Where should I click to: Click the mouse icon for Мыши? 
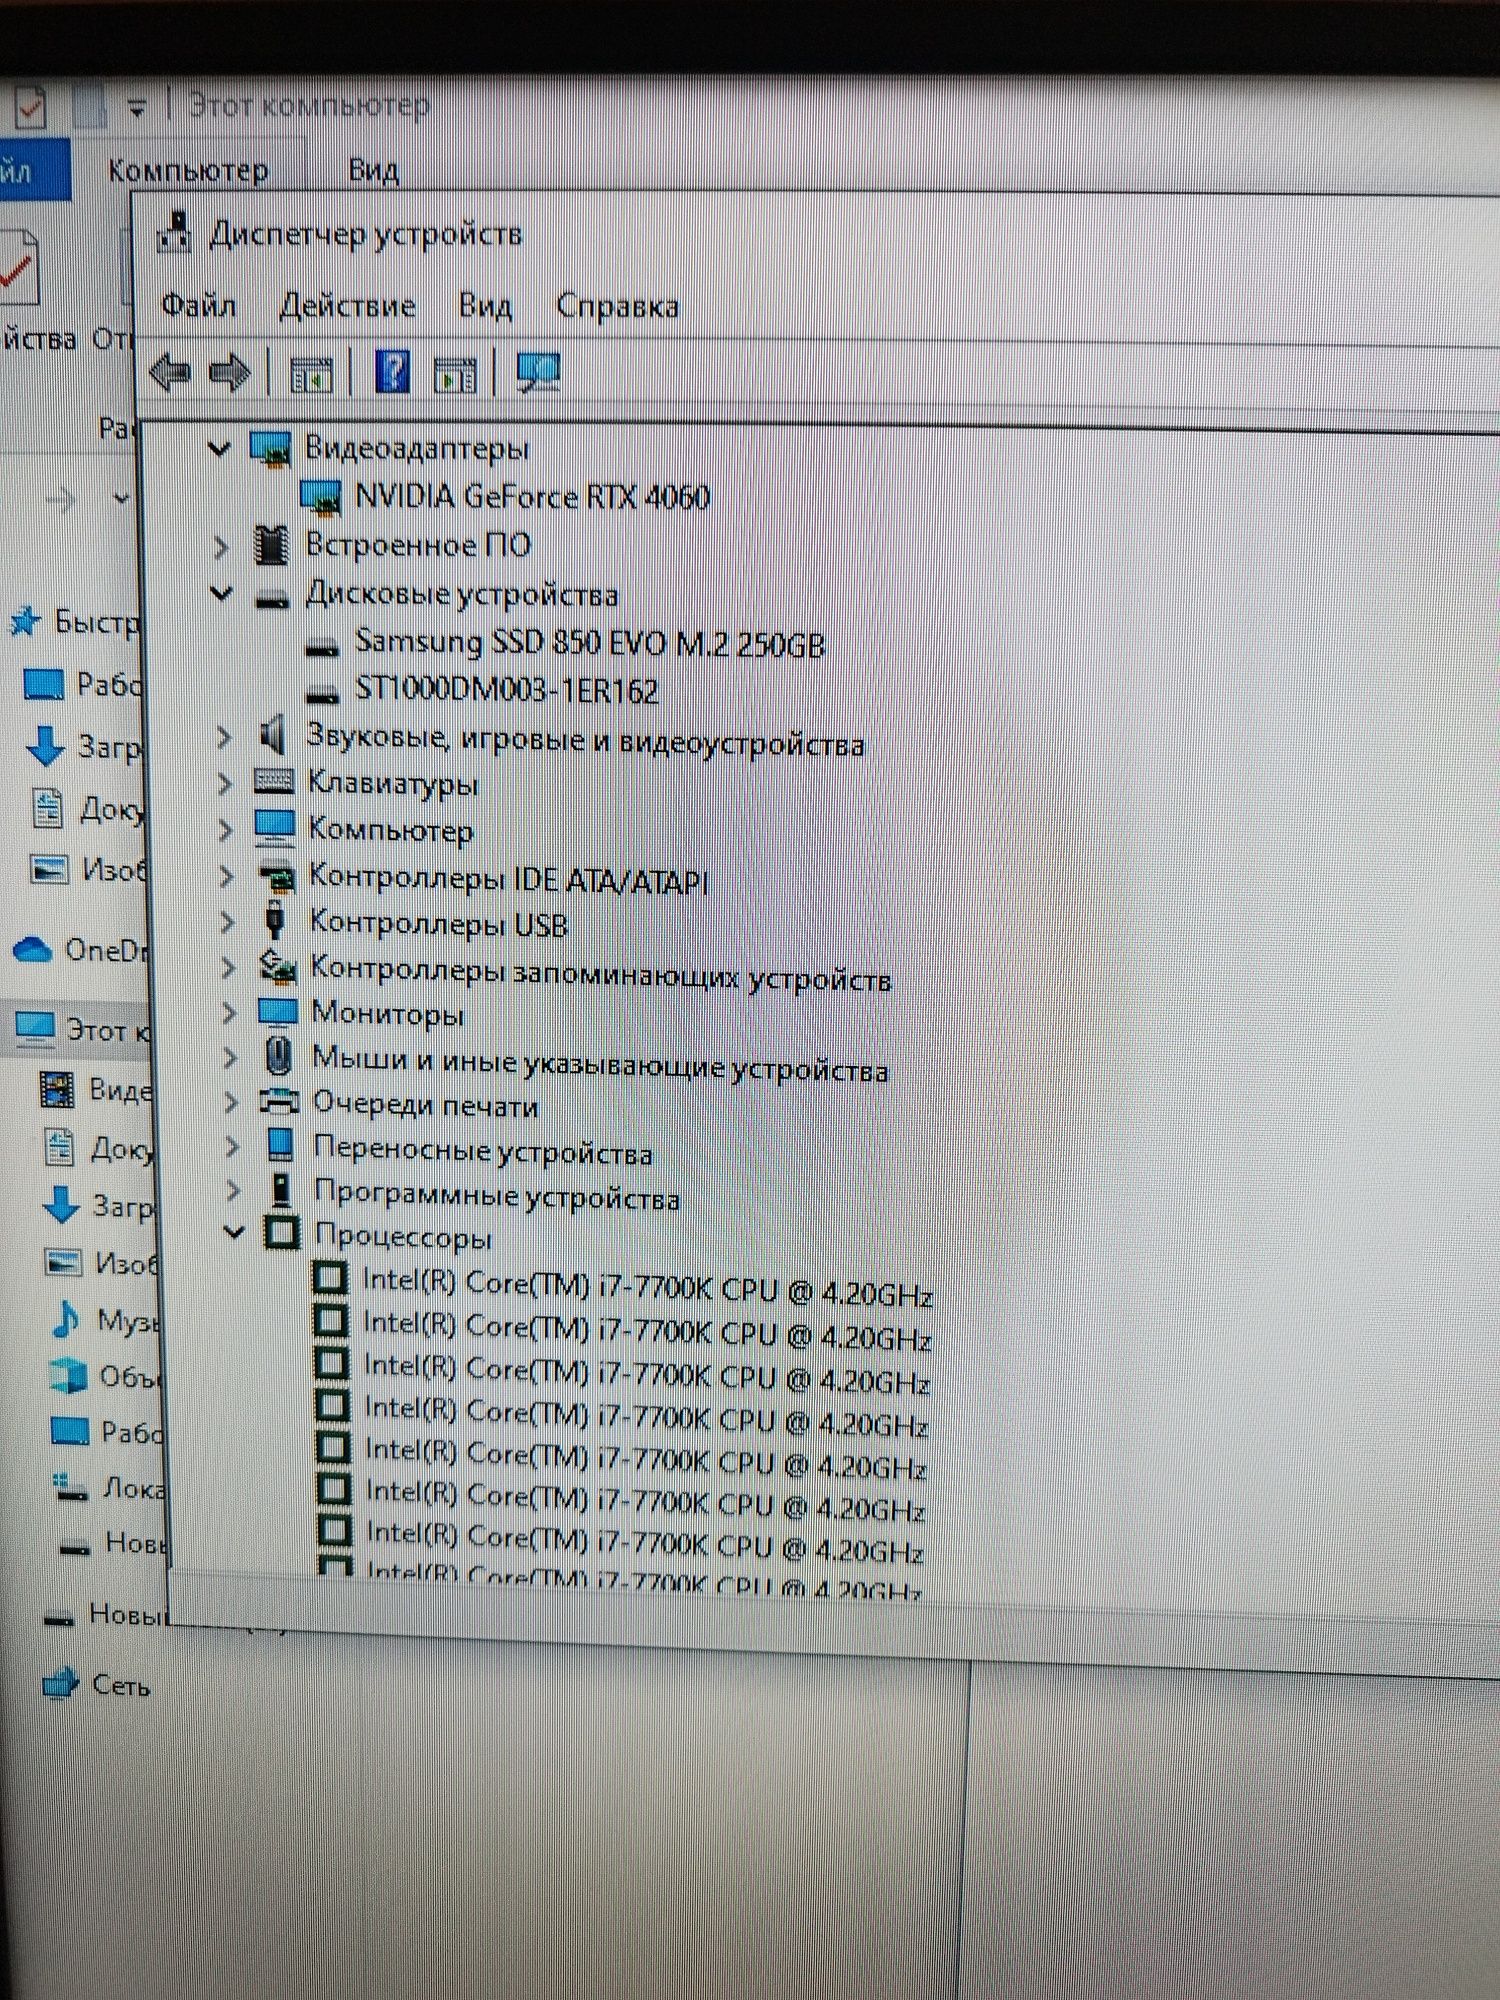279,1055
